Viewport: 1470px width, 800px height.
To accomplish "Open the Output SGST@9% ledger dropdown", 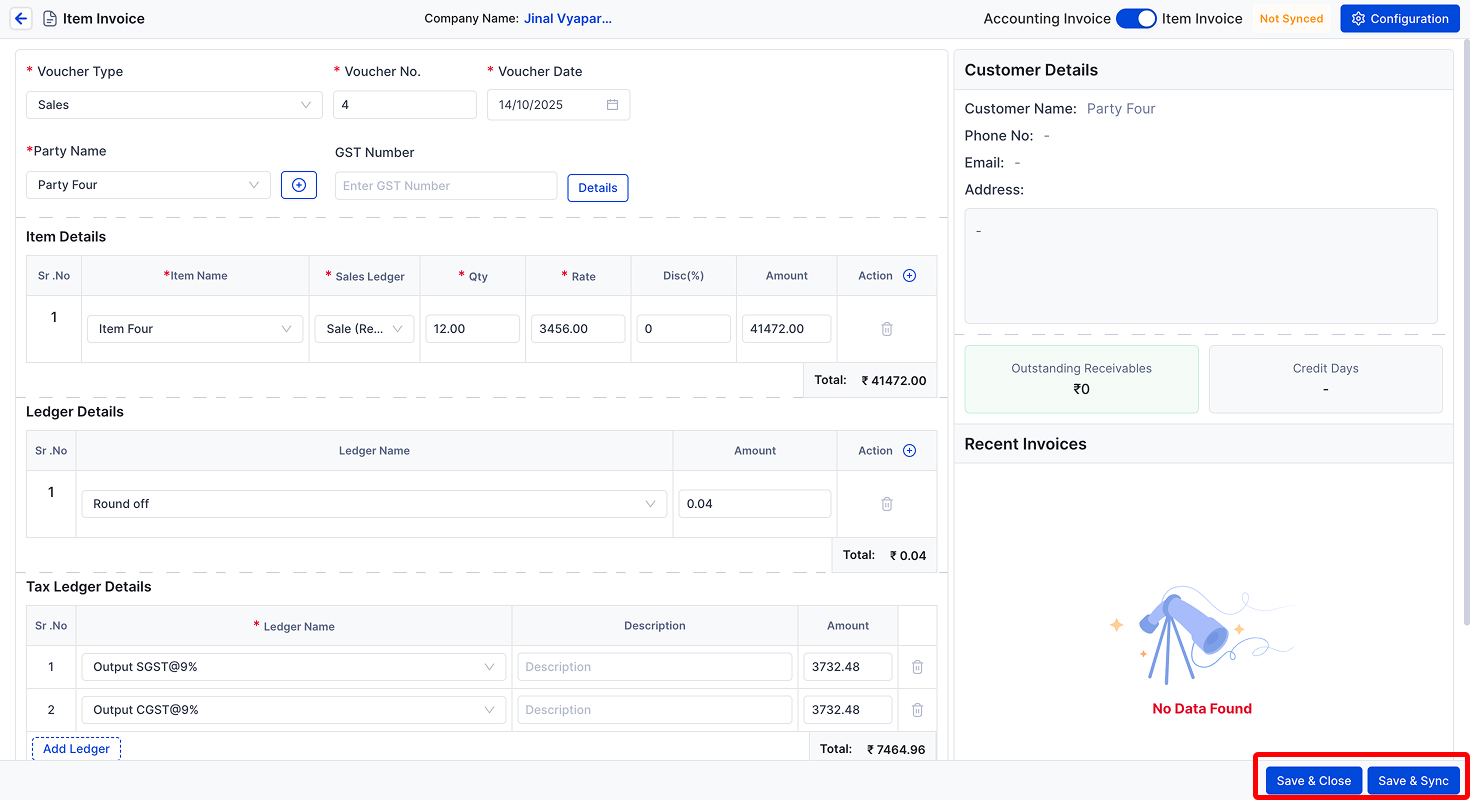I will coord(294,667).
